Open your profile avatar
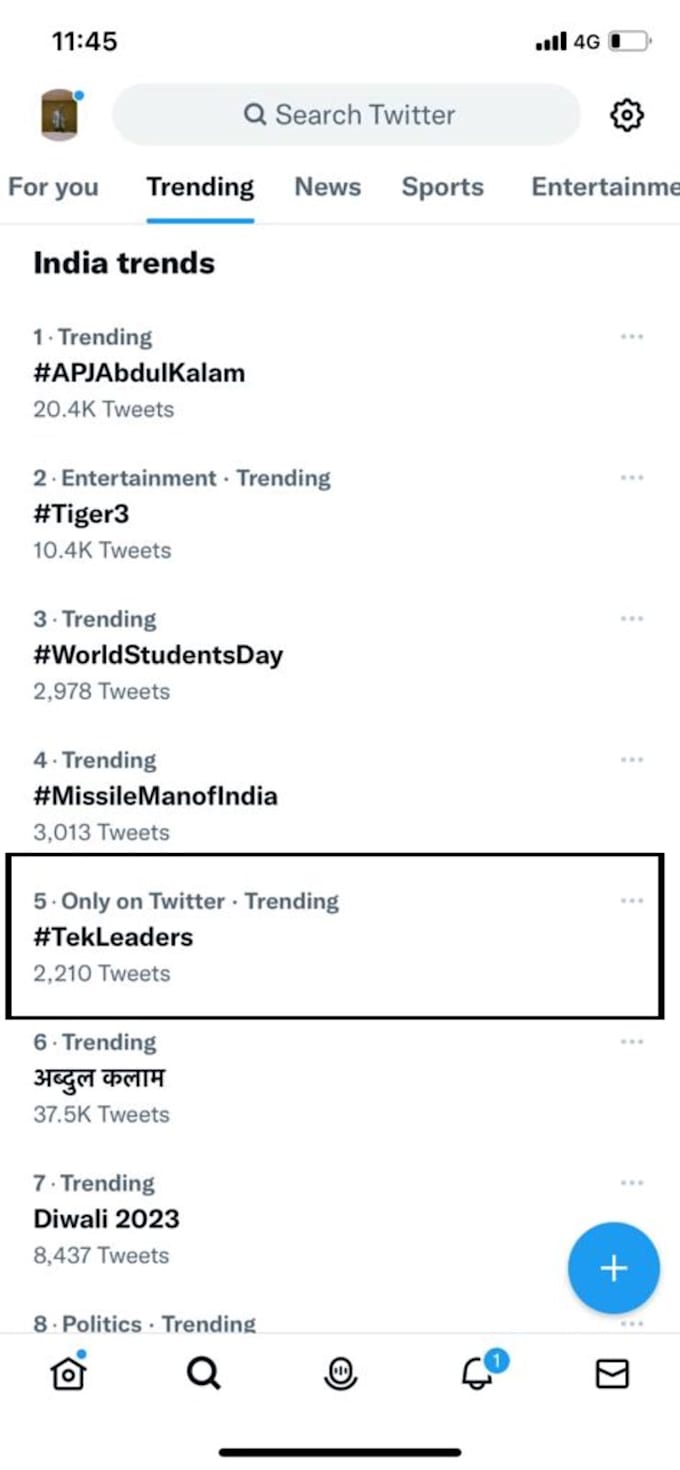This screenshot has height=1470, width=680. click(x=58, y=114)
